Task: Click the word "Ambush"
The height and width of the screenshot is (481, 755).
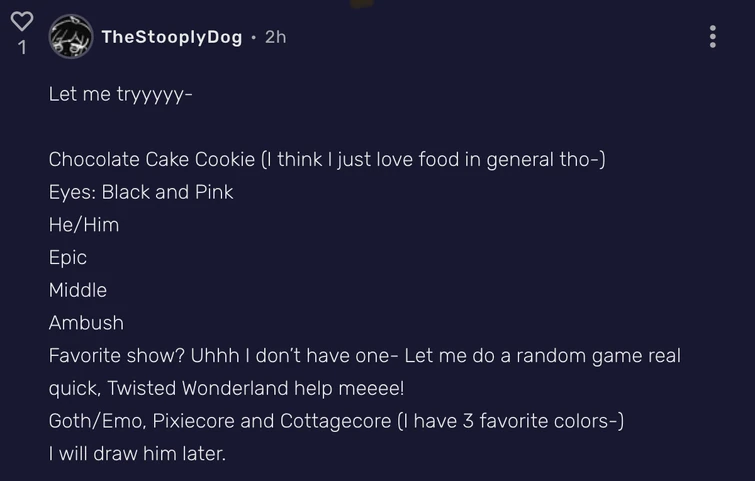Action: pos(86,323)
